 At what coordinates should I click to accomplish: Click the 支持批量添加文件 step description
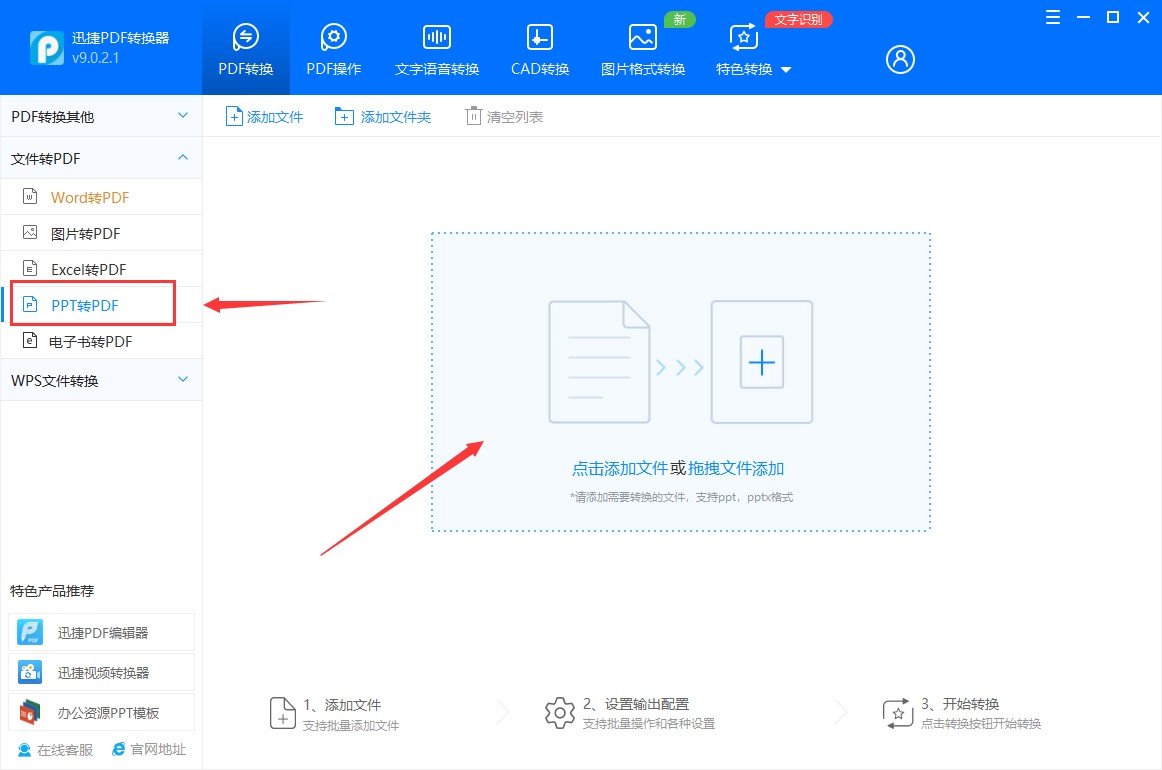click(x=351, y=726)
